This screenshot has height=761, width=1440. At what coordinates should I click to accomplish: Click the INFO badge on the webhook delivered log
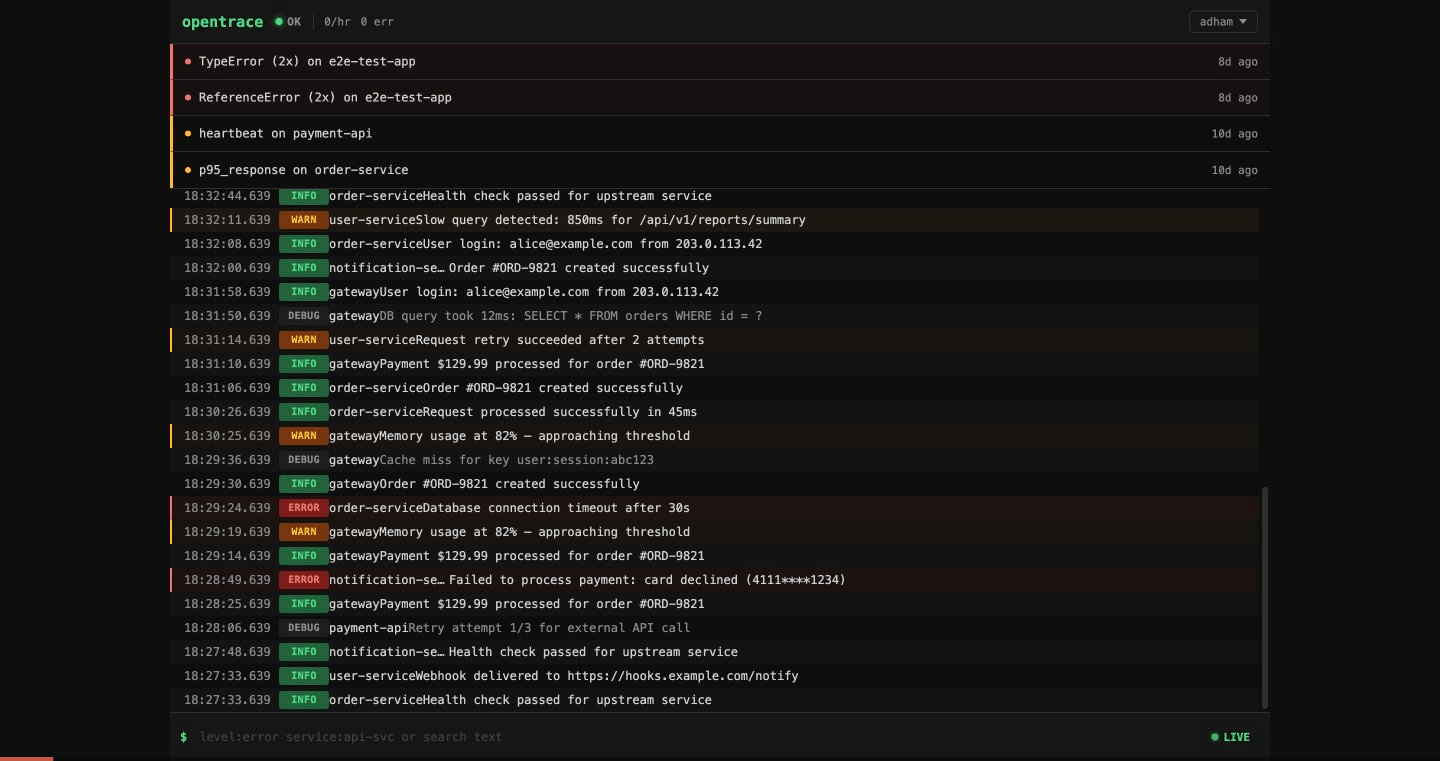303,675
